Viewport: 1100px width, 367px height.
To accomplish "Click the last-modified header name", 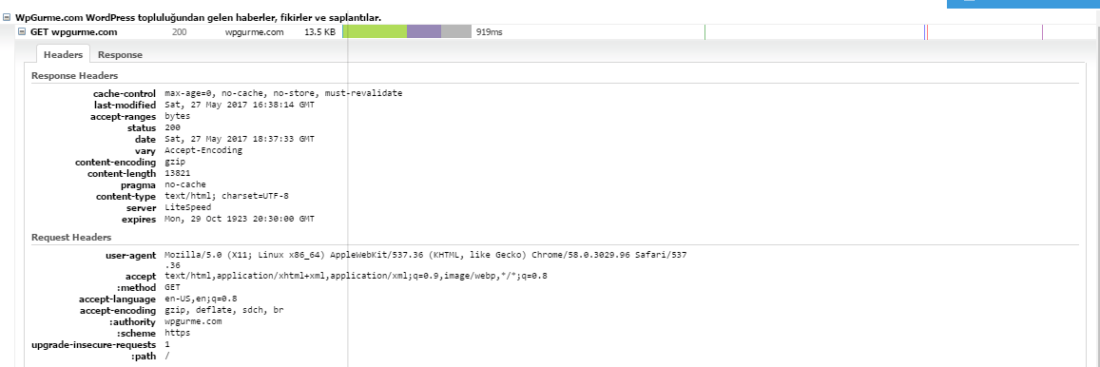I will [x=125, y=105].
